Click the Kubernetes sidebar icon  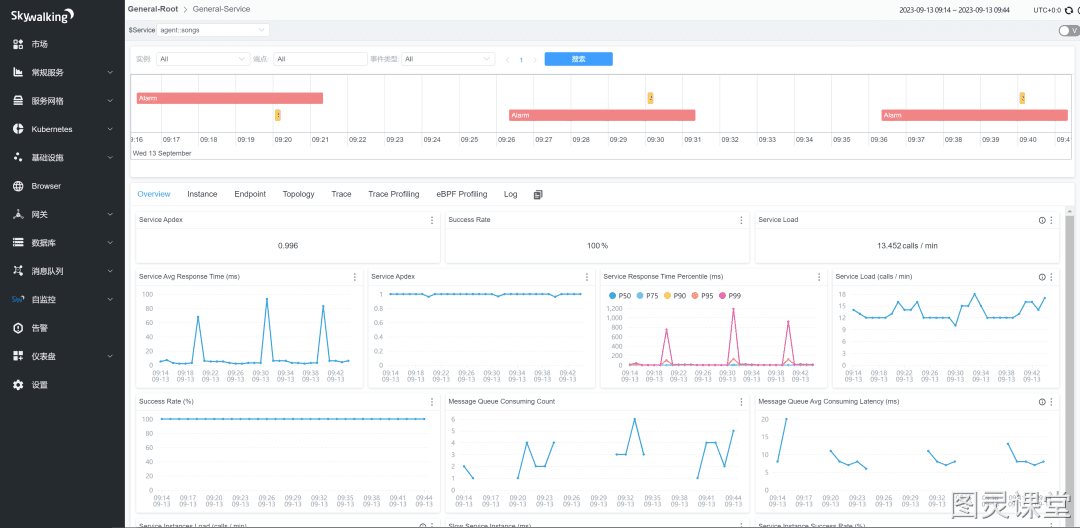click(19, 129)
